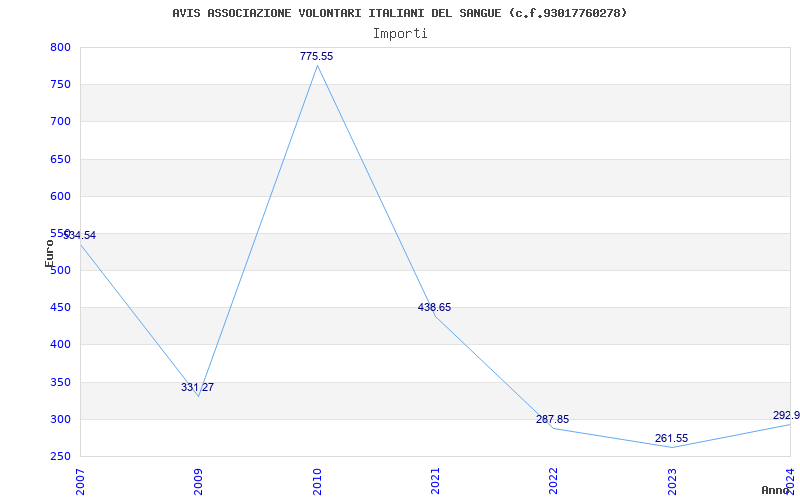Select the 534.54 data label

(x=80, y=235)
